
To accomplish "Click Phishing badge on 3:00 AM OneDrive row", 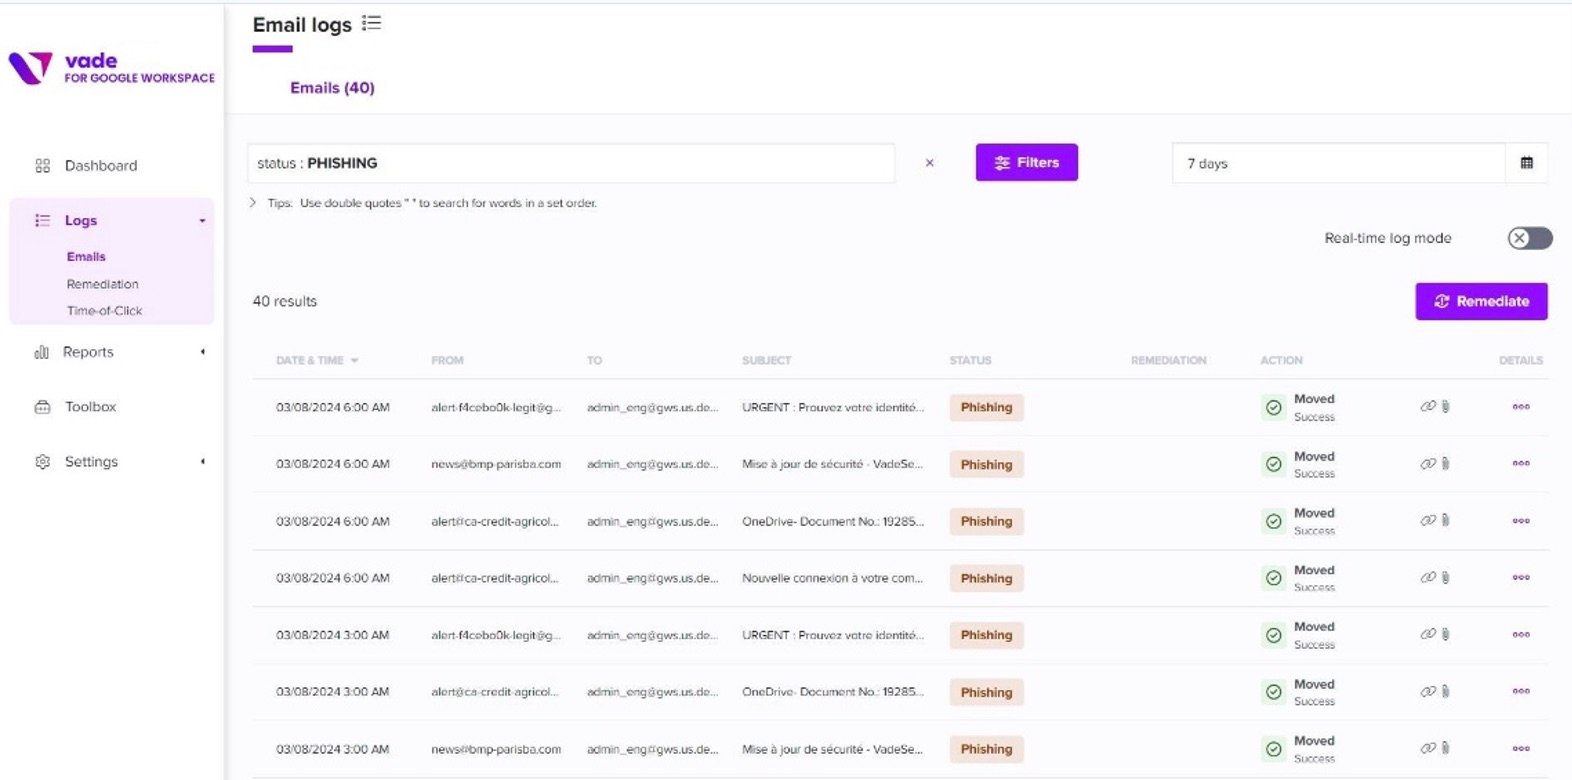I will click(x=987, y=692).
